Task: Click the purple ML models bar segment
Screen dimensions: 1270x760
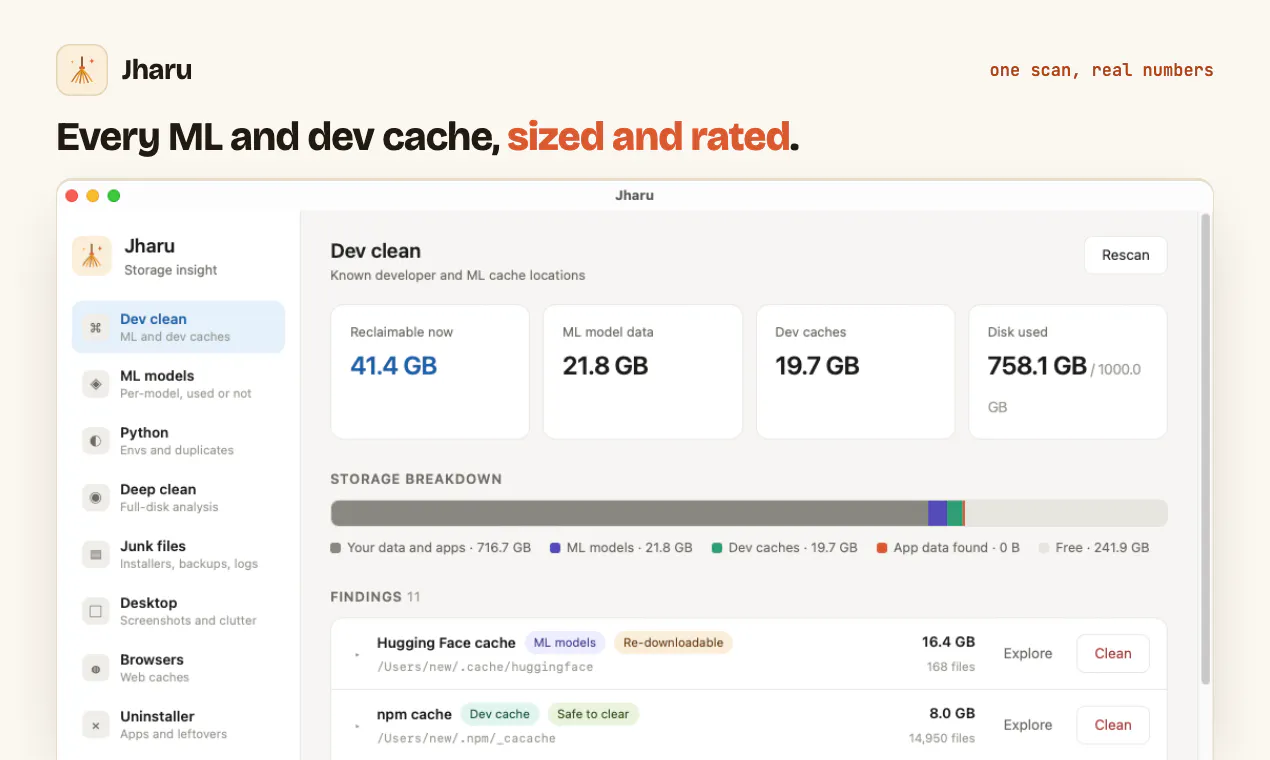Action: pos(937,513)
